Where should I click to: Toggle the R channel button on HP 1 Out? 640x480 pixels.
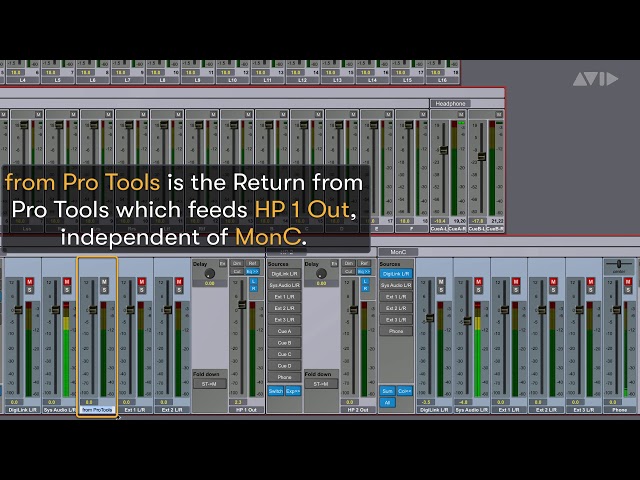(253, 289)
